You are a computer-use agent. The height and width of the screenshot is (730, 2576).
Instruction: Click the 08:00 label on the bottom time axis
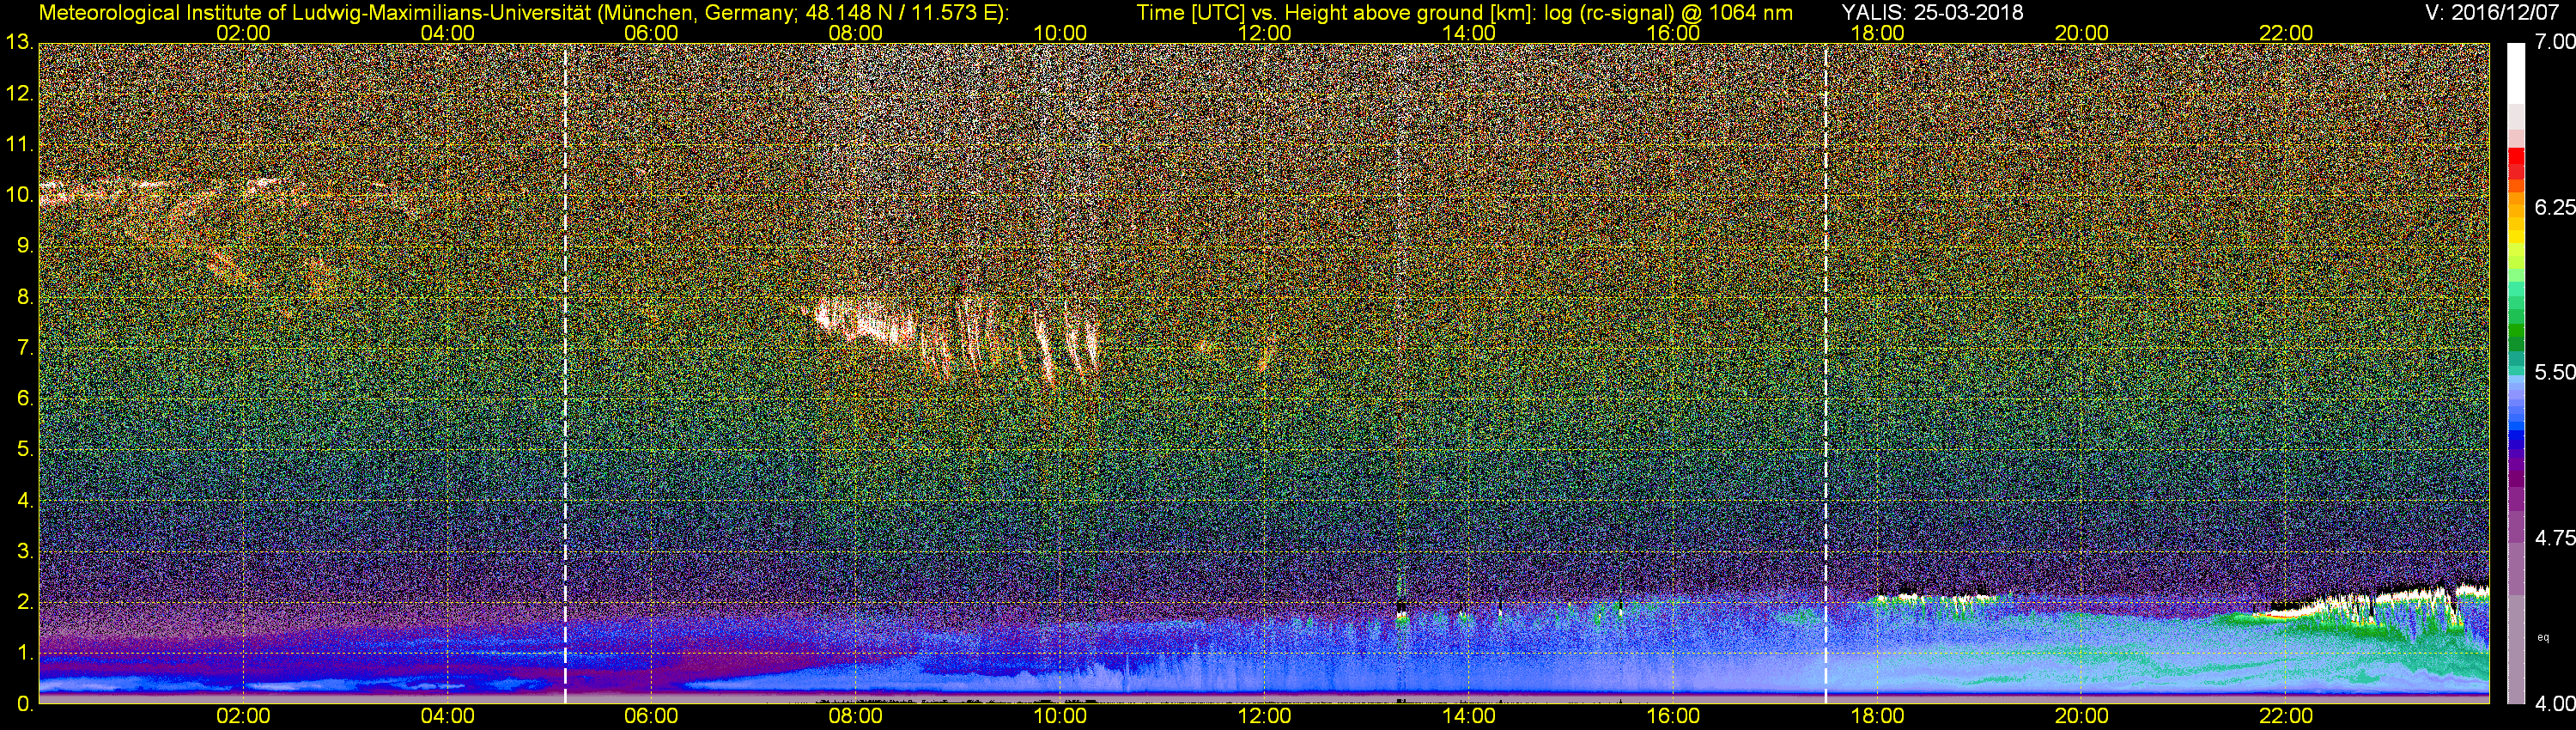pyautogui.click(x=856, y=717)
